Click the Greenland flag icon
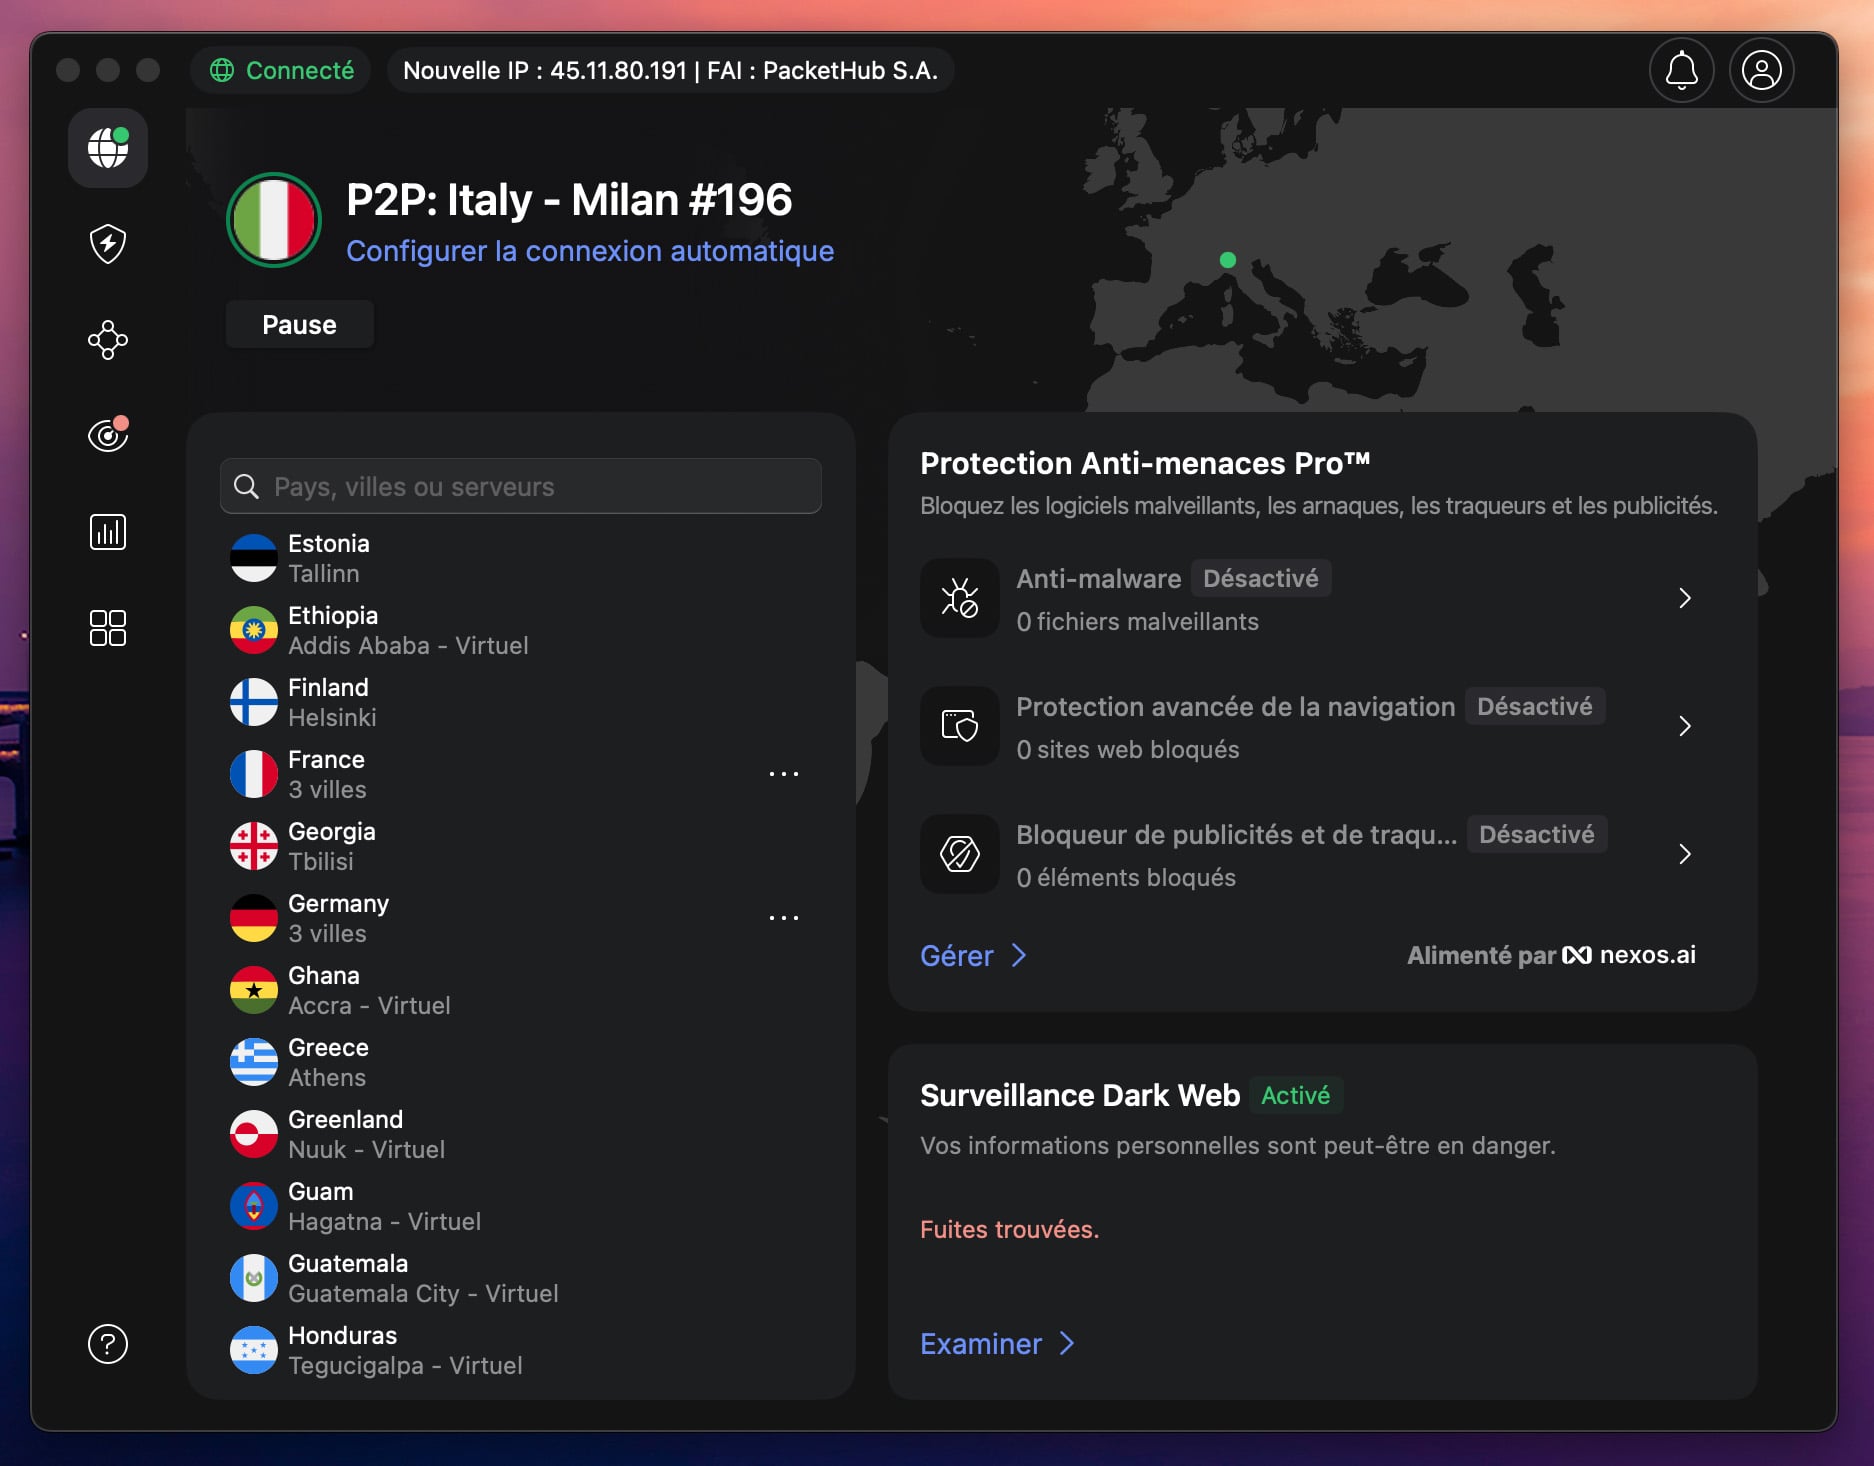This screenshot has width=1874, height=1466. tap(254, 1134)
